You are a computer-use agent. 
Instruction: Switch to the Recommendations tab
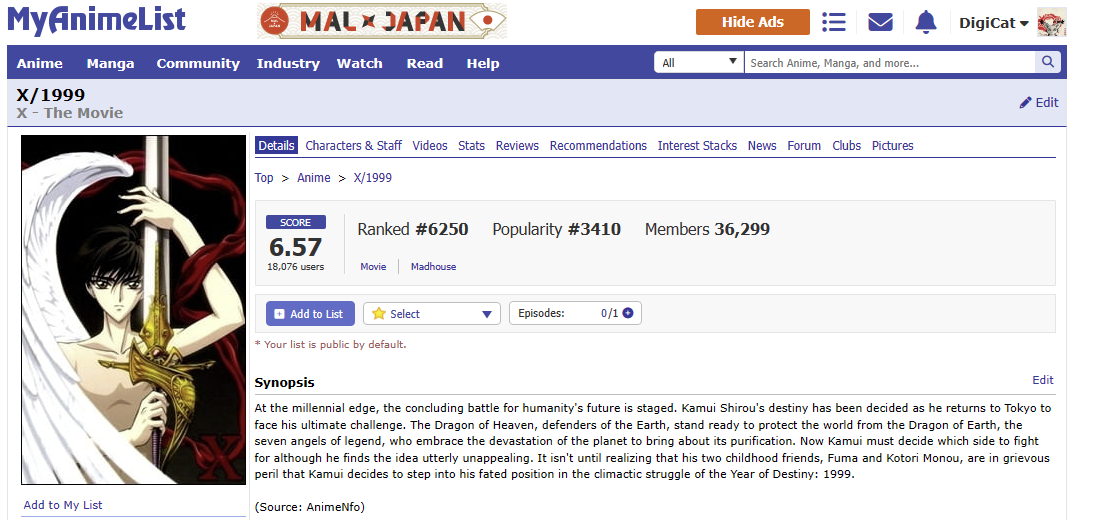click(598, 146)
